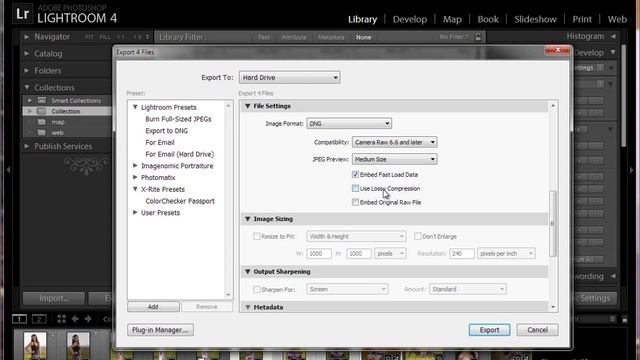Viewport: 640px width, 360px height.
Task: Expand Imagenomic Portraiture presets
Action: click(x=135, y=165)
